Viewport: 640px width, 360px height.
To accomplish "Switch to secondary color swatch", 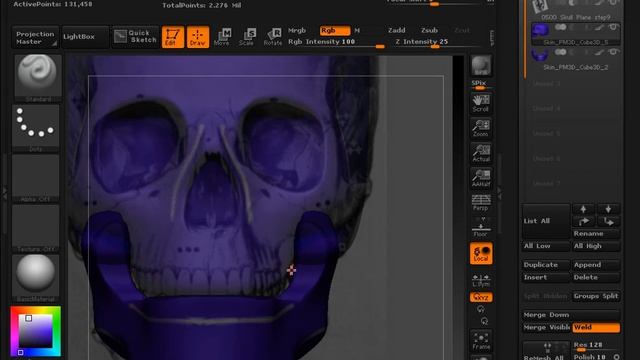I will coord(20,352).
